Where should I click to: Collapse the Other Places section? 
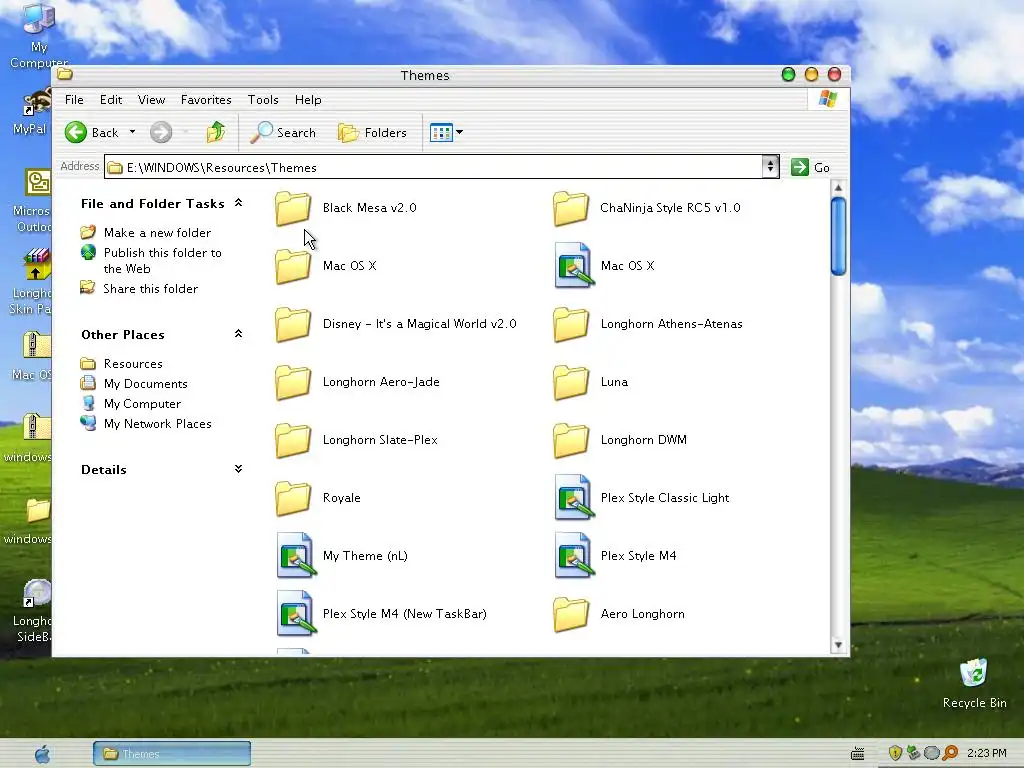(x=238, y=334)
